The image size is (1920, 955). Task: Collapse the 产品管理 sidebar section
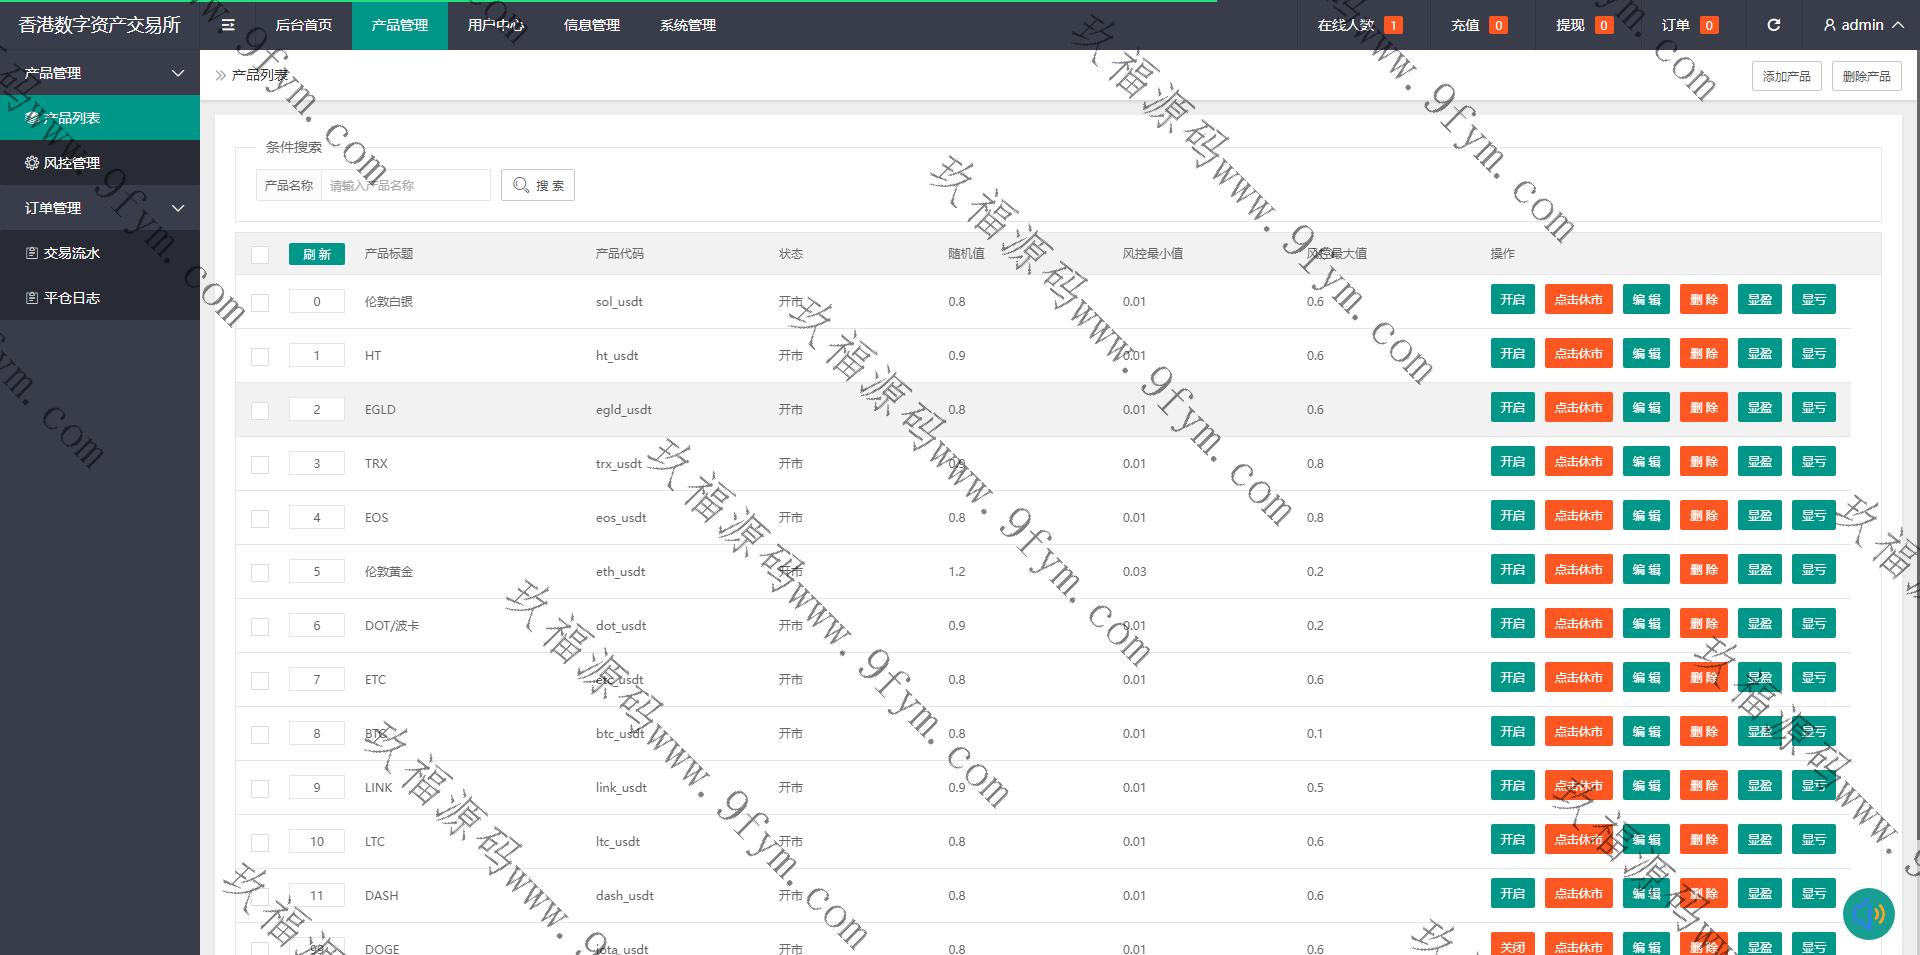coord(178,73)
